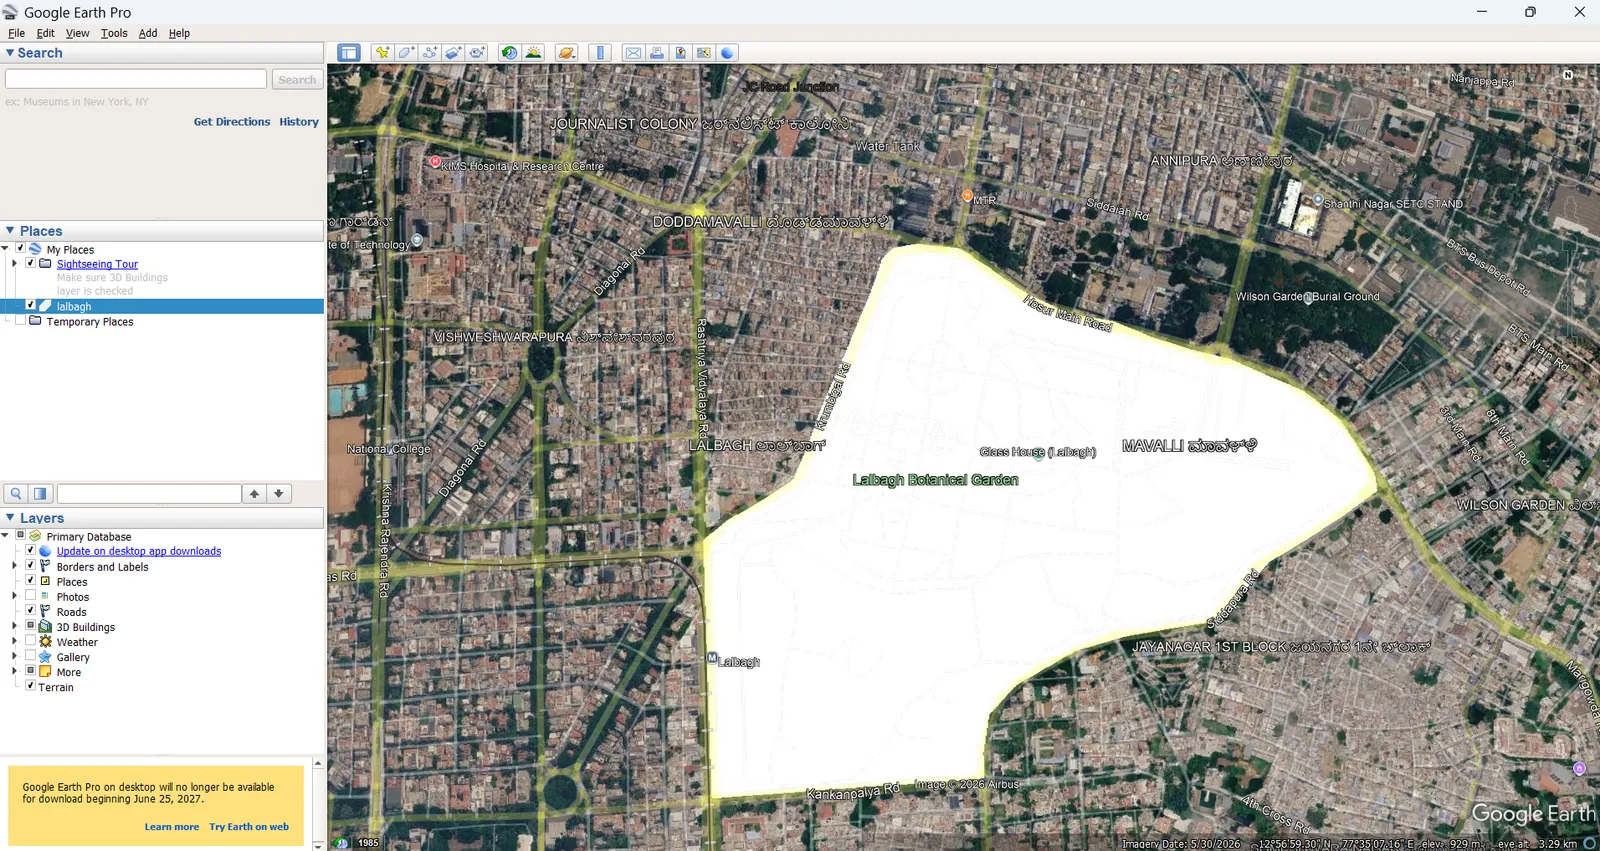Move selected place down with the arrow

[x=279, y=493]
